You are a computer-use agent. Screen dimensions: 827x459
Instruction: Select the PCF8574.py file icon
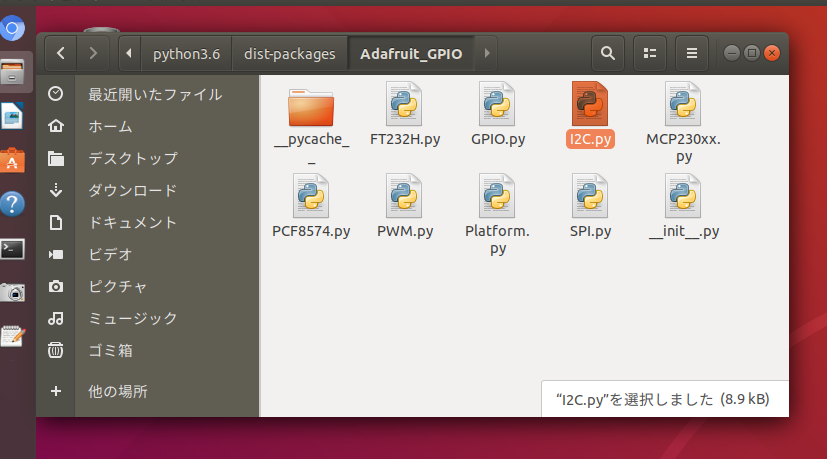[x=311, y=196]
